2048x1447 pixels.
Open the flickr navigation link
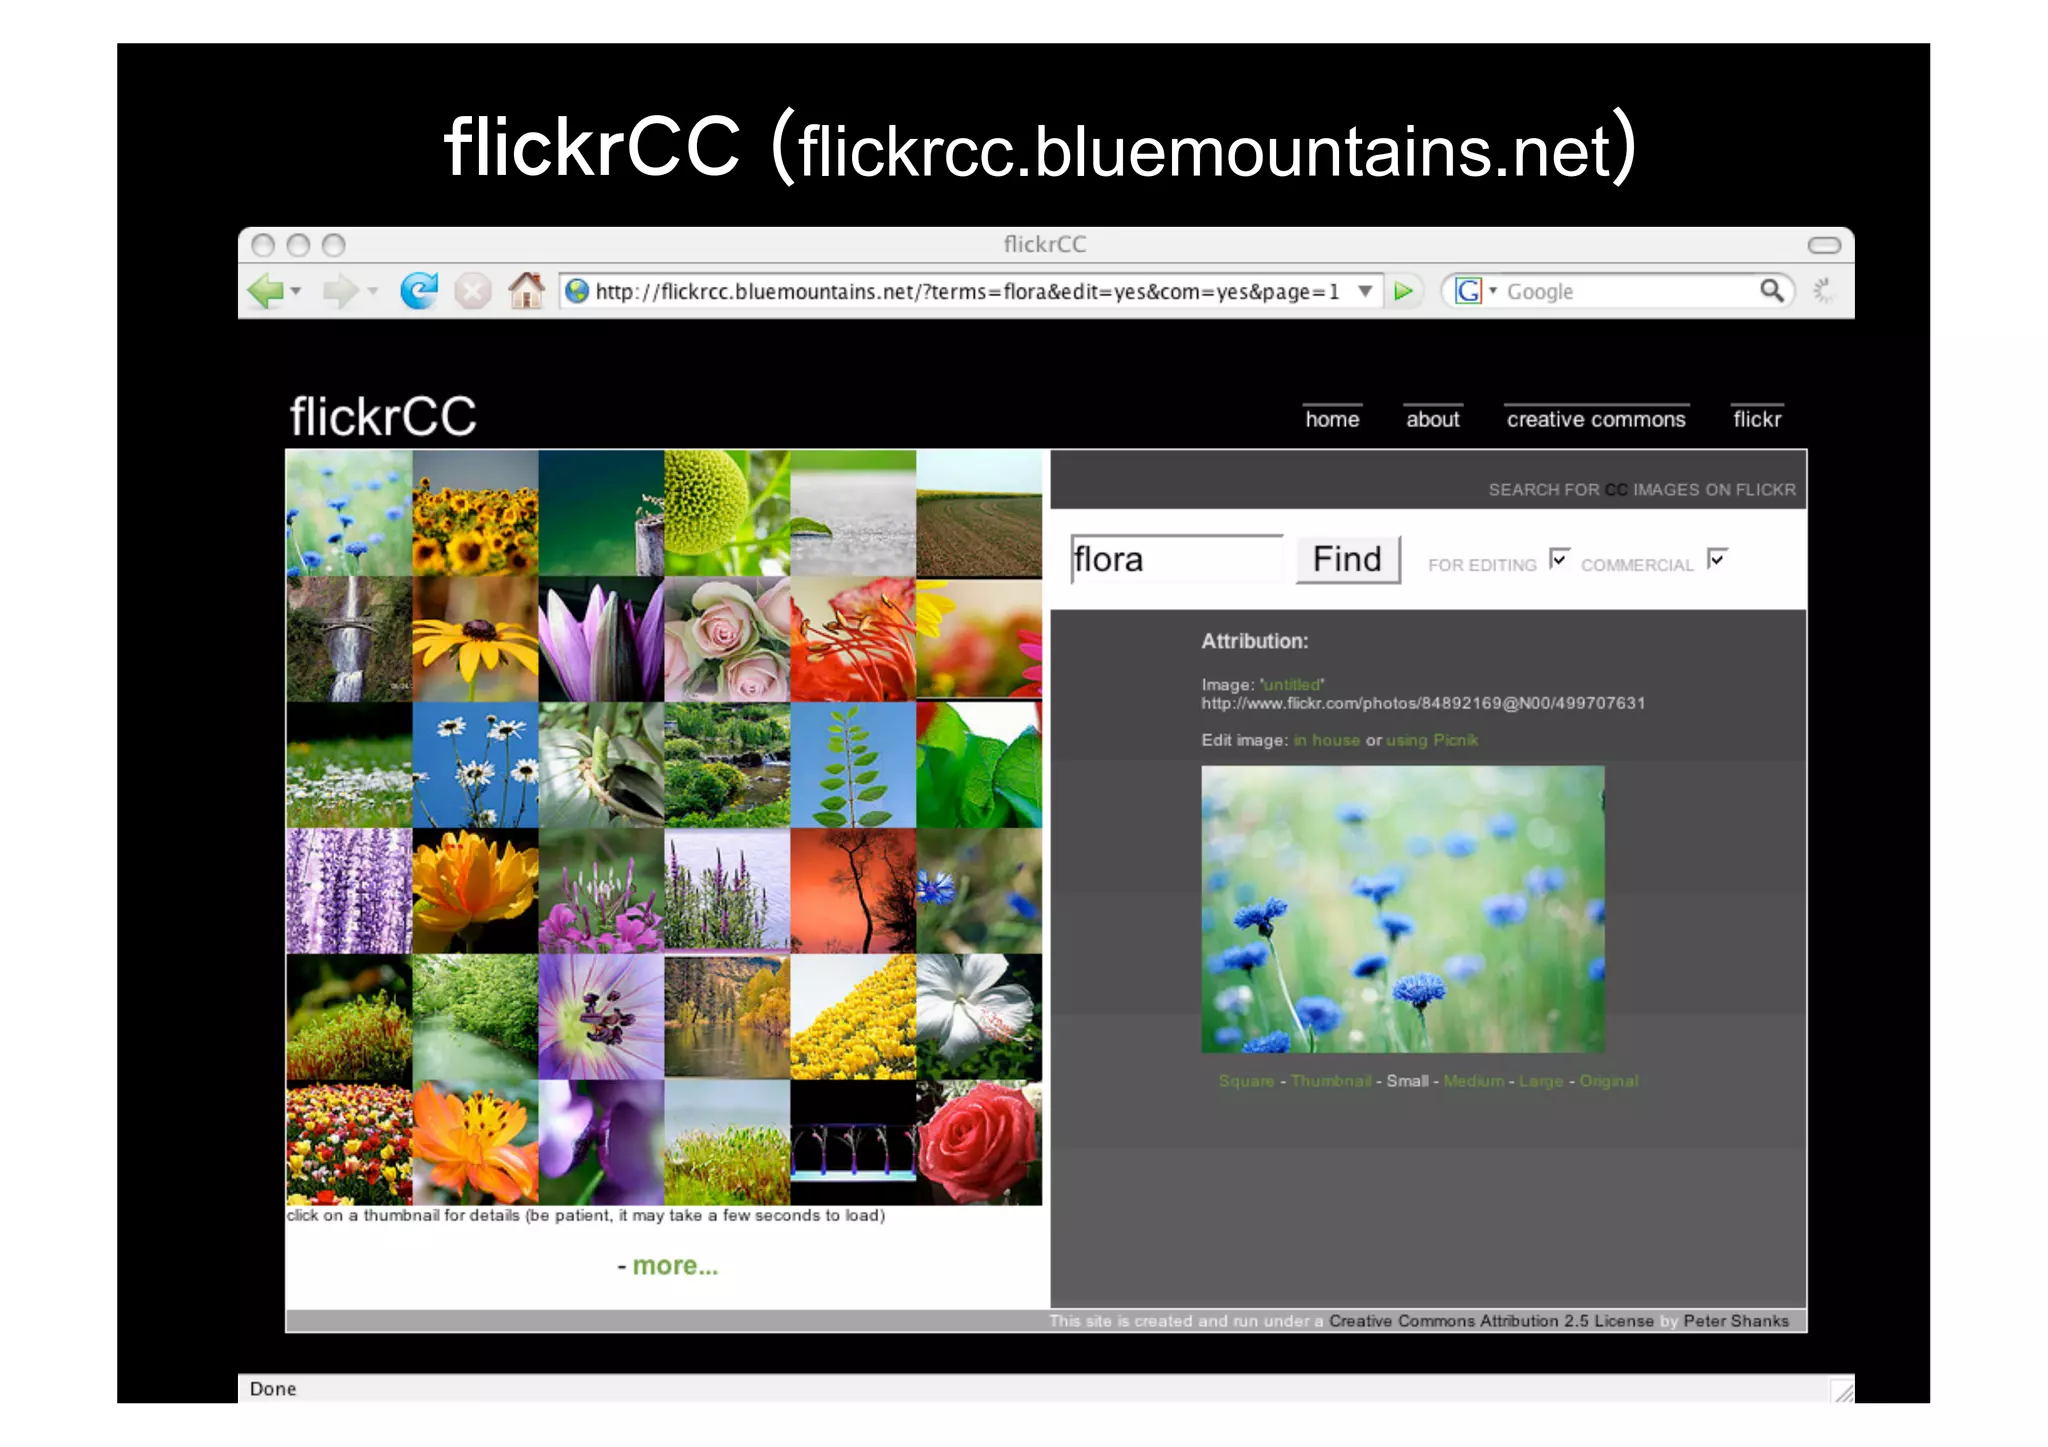click(1757, 419)
